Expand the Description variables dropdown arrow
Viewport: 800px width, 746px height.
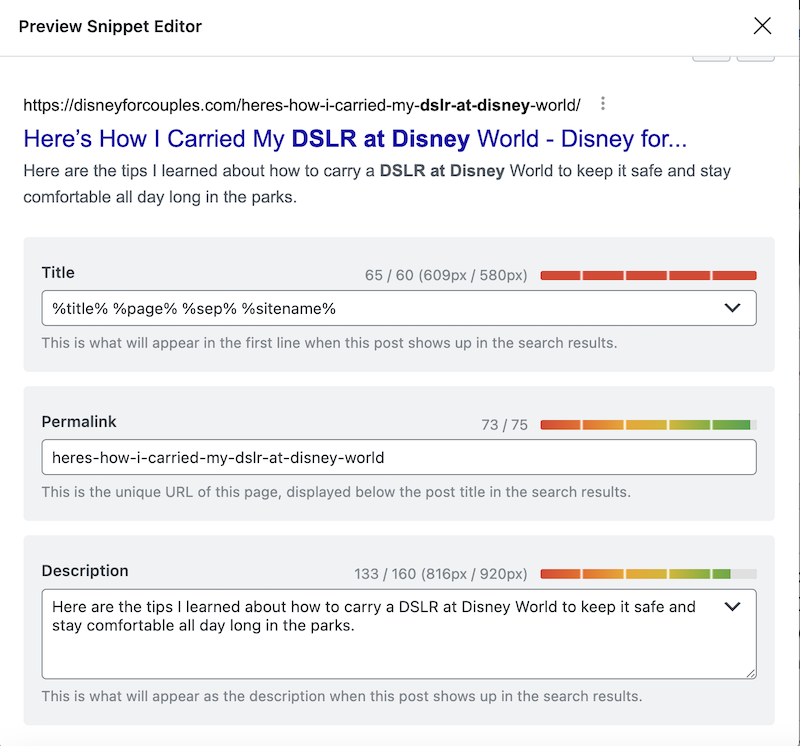732,606
